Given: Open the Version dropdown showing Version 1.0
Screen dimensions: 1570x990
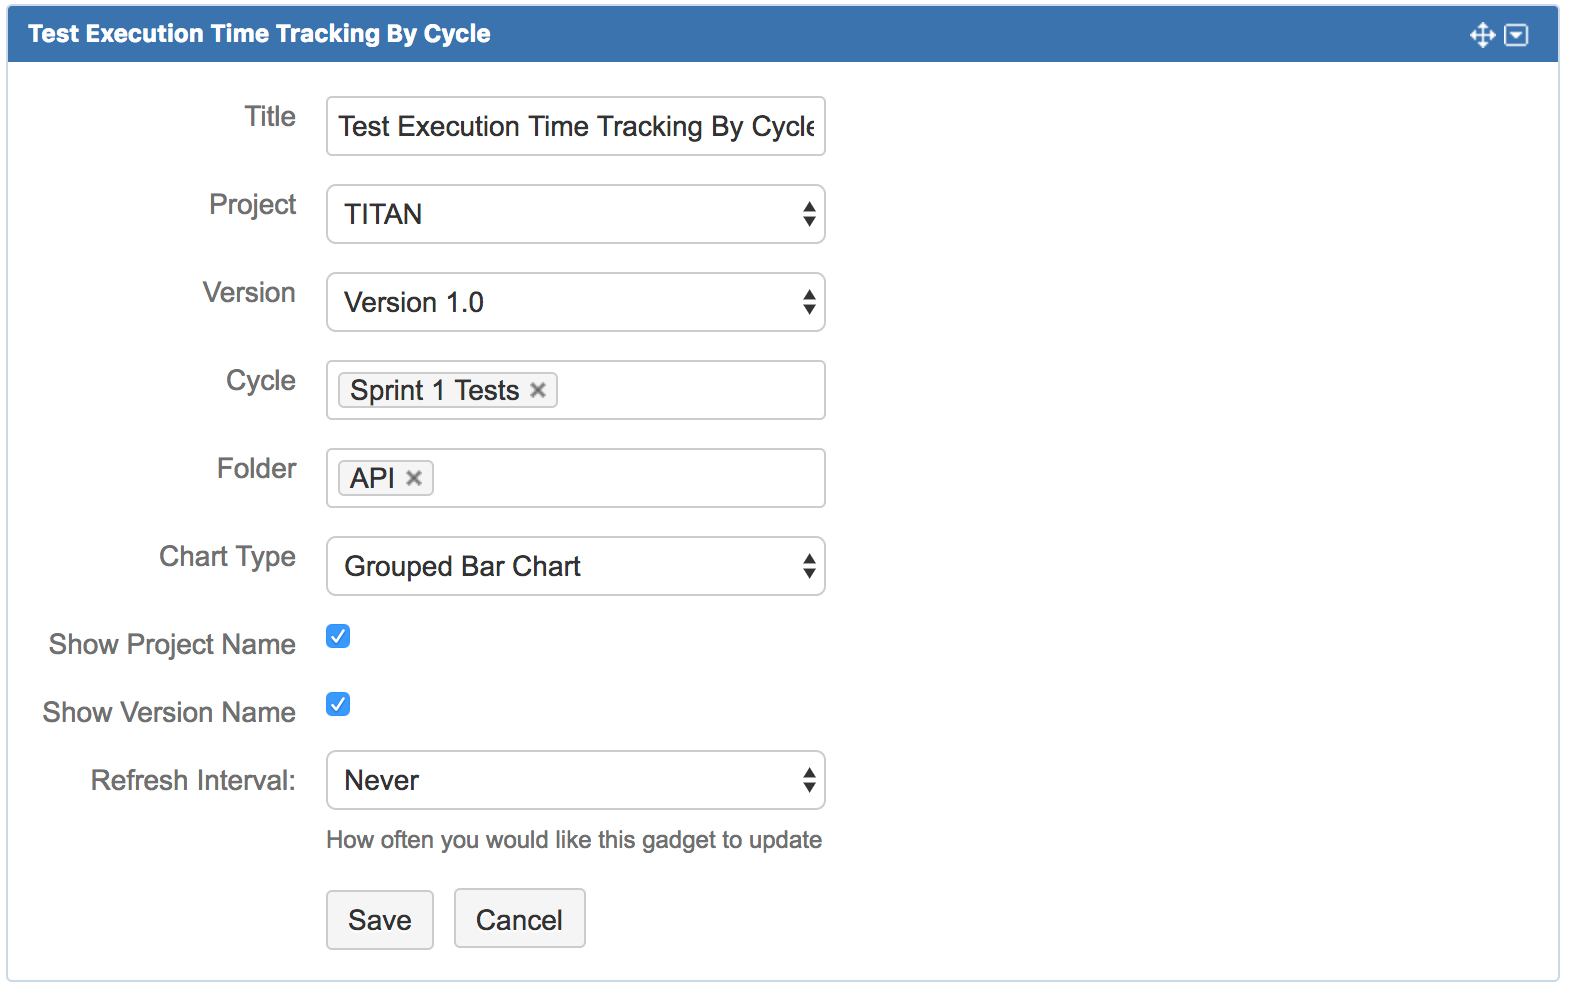Looking at the screenshot, I should 576,302.
